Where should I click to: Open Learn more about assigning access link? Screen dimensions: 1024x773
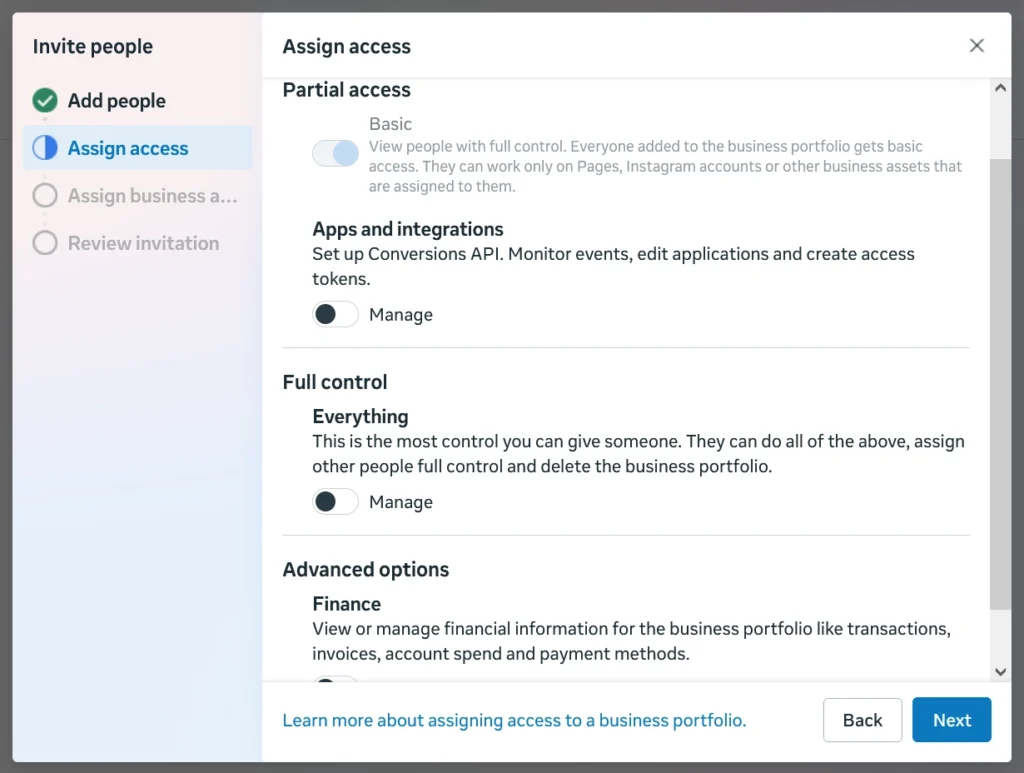[514, 720]
